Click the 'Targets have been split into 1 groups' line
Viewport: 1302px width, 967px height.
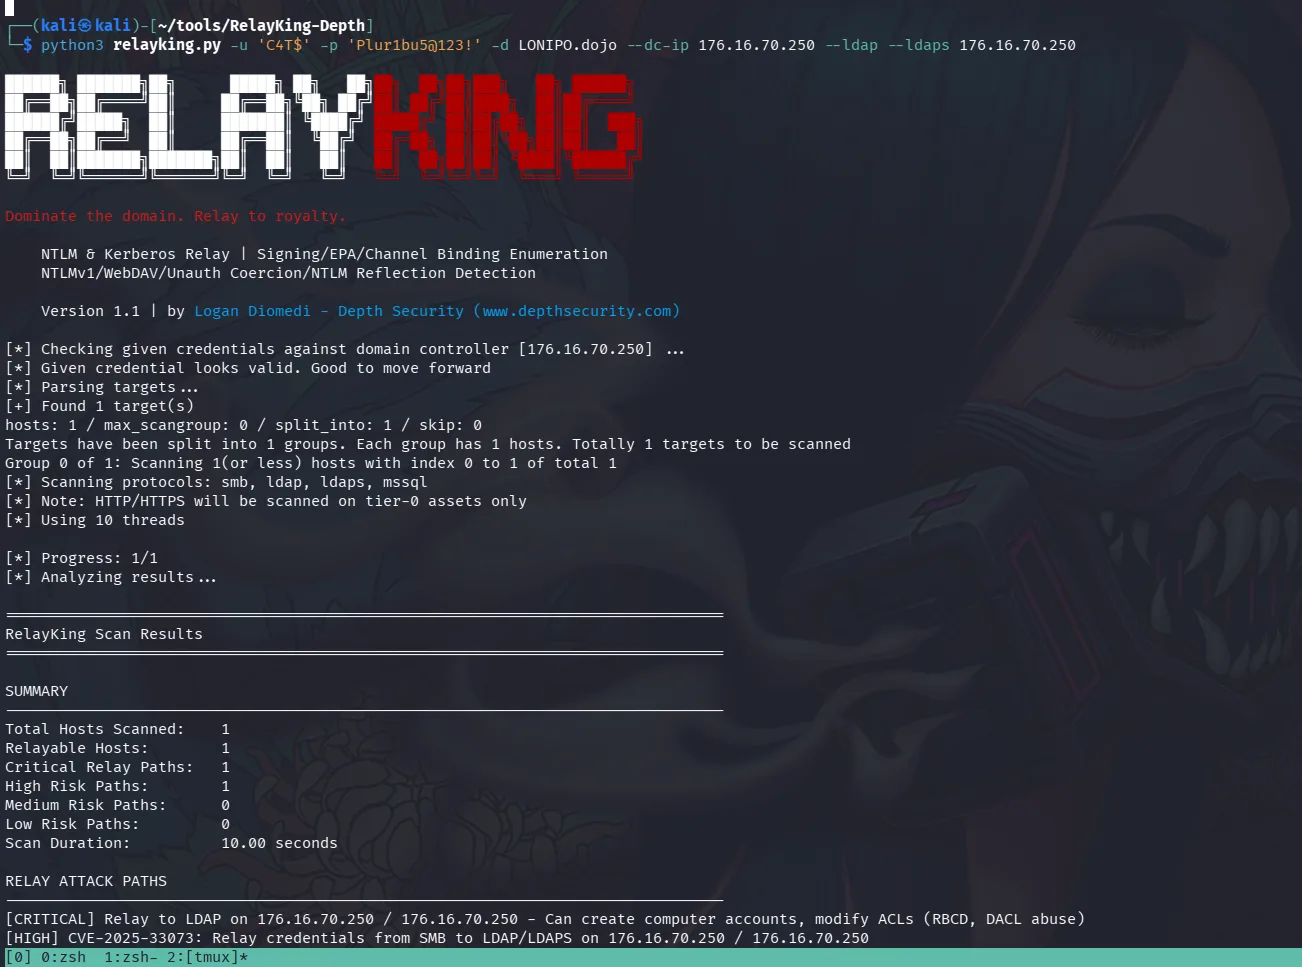(x=428, y=444)
